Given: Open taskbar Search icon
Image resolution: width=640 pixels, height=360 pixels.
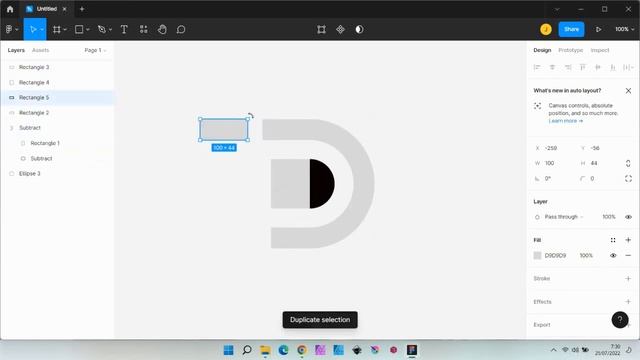Looking at the screenshot, I should coord(247,350).
